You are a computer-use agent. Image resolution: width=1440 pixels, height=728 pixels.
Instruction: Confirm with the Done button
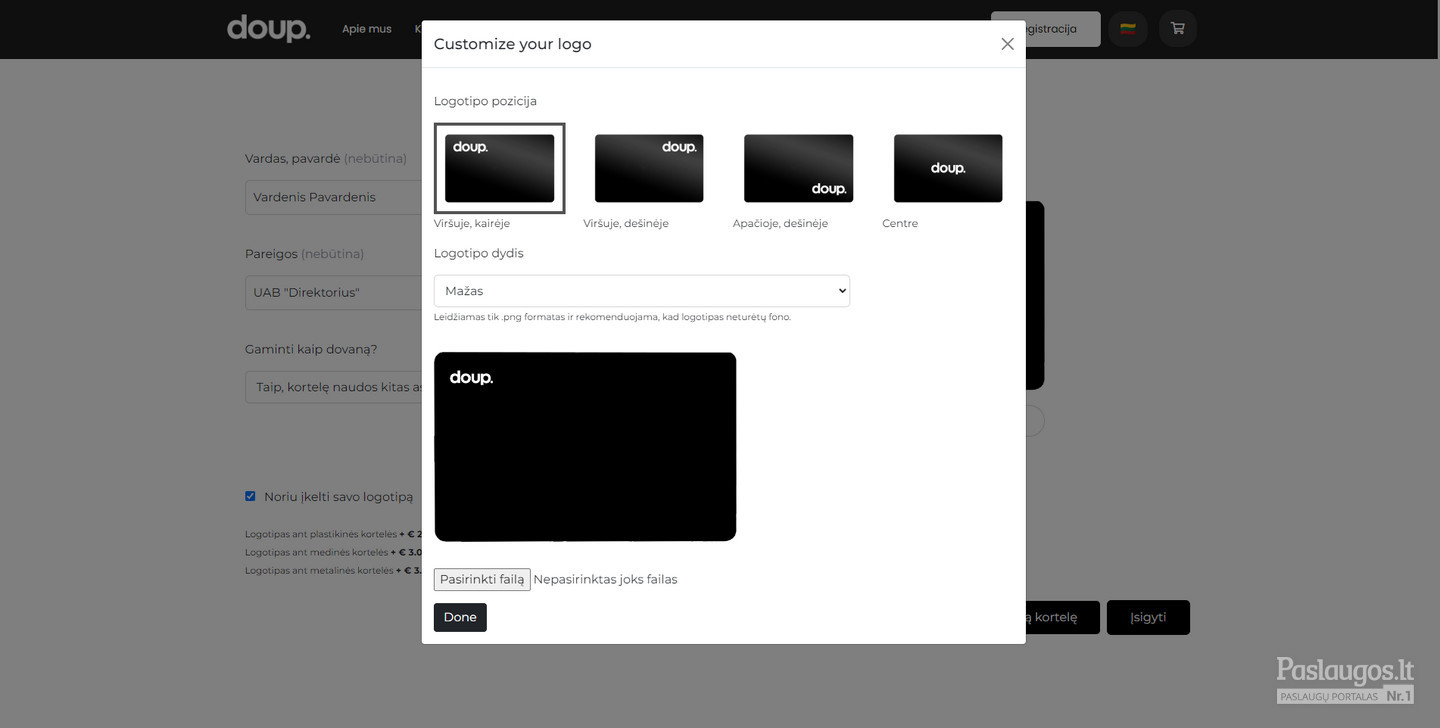tap(460, 617)
